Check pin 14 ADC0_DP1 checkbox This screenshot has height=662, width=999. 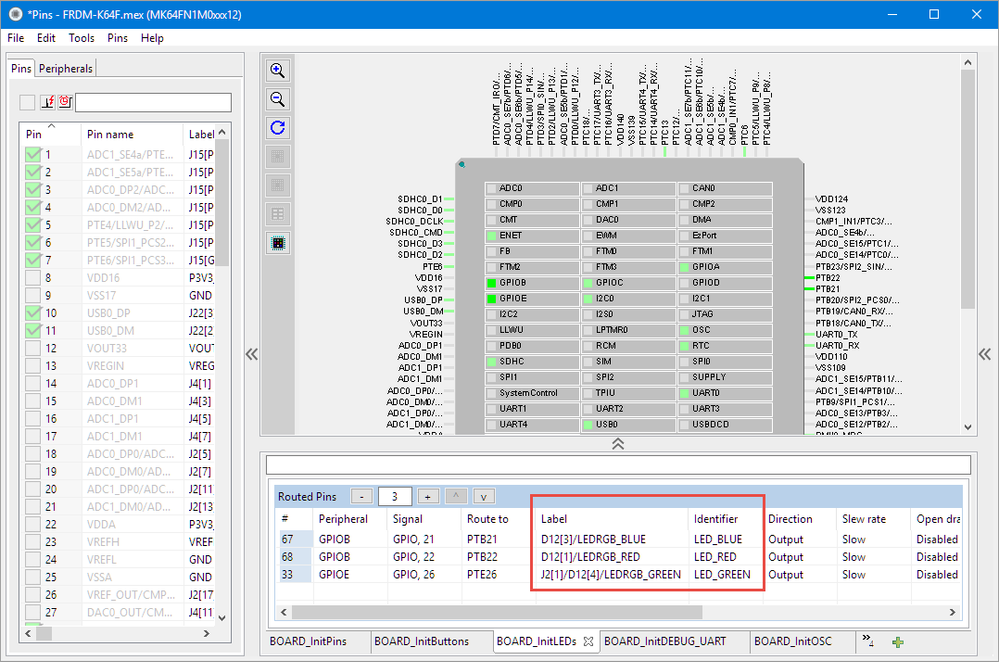(x=33, y=384)
